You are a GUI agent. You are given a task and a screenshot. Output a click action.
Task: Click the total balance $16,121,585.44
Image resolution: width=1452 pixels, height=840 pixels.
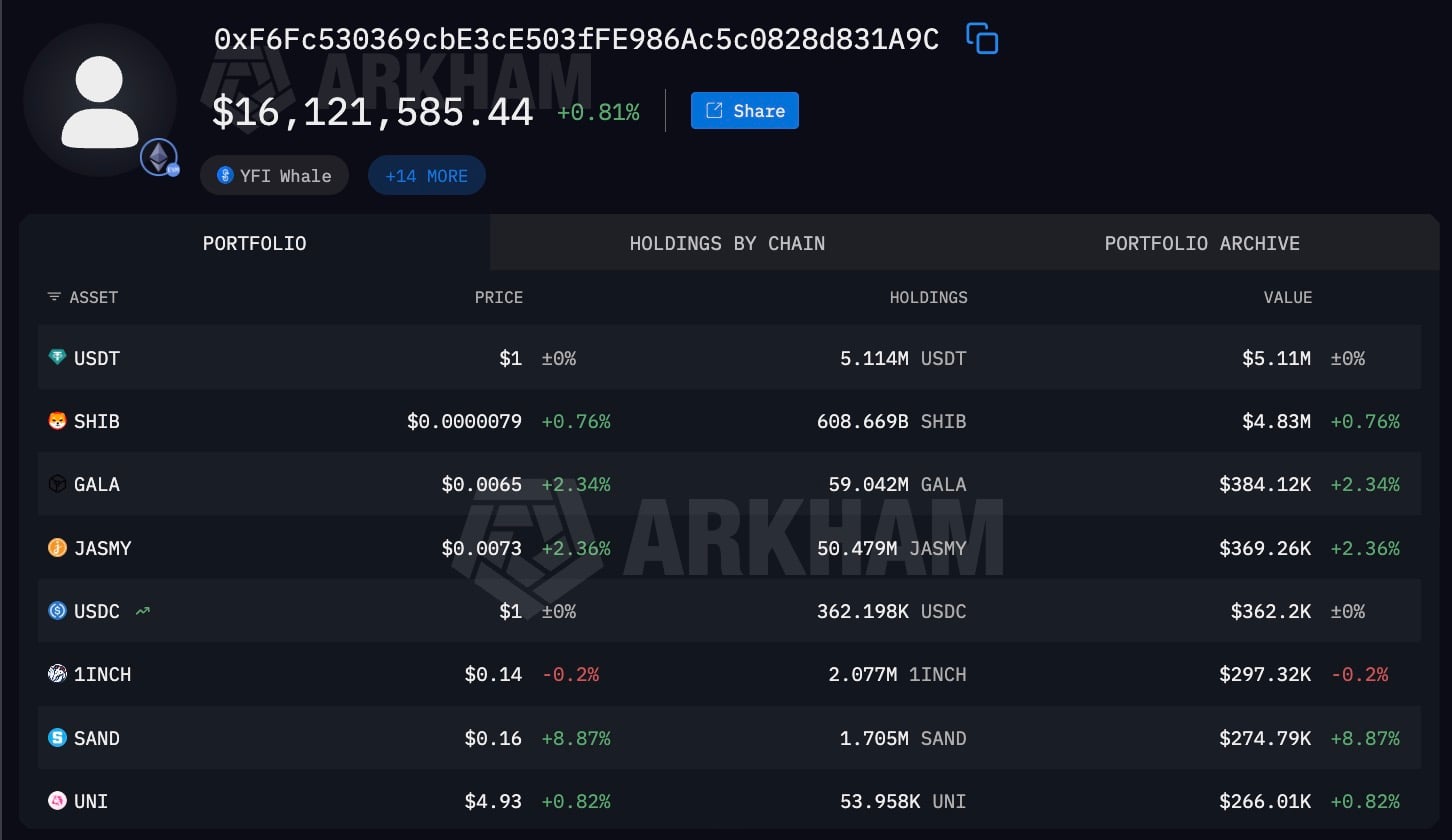click(x=373, y=112)
